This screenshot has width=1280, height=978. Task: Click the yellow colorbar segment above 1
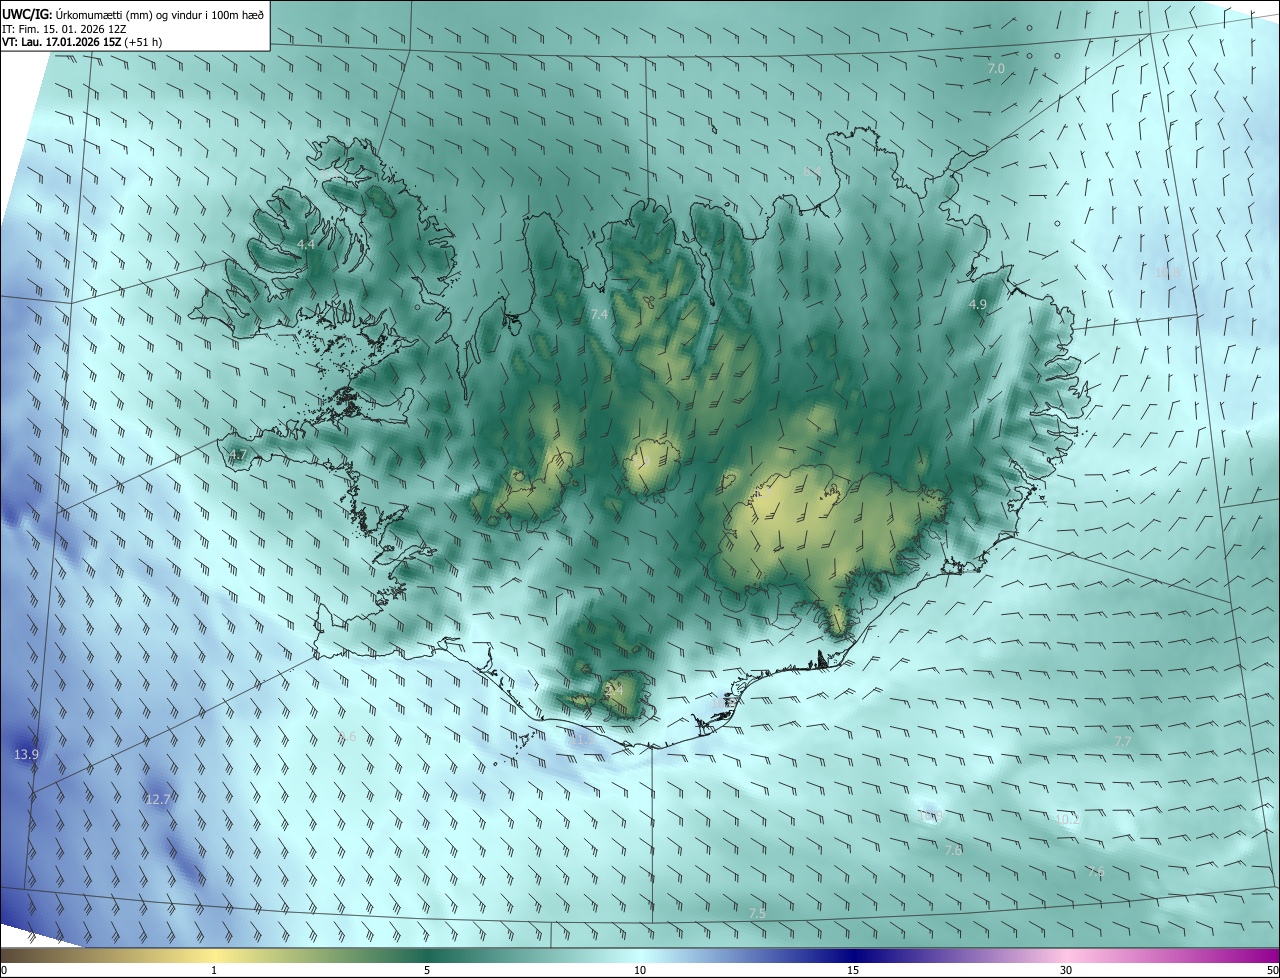[x=214, y=955]
